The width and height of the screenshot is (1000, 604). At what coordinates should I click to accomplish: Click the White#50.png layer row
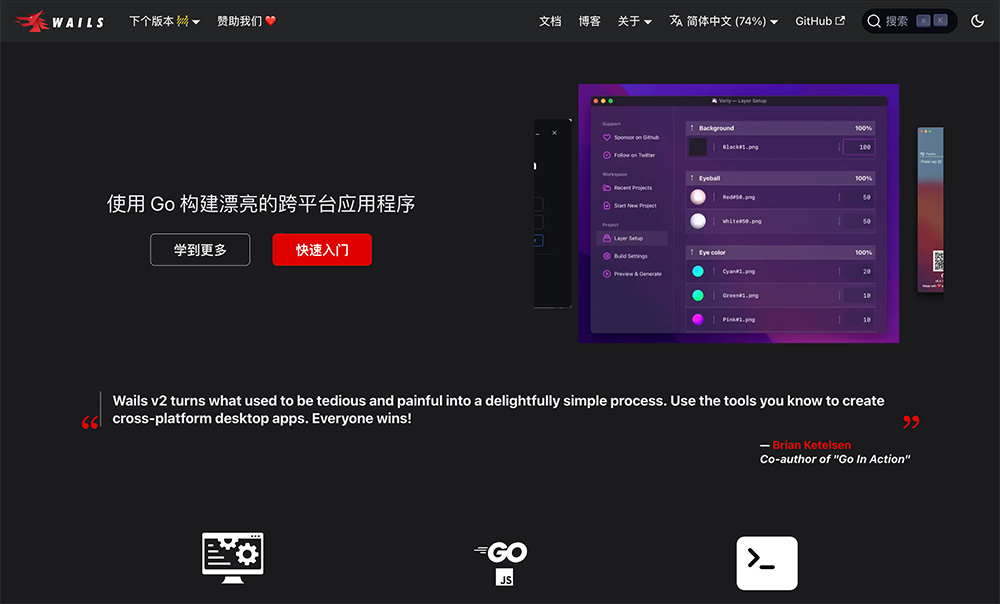click(x=781, y=221)
